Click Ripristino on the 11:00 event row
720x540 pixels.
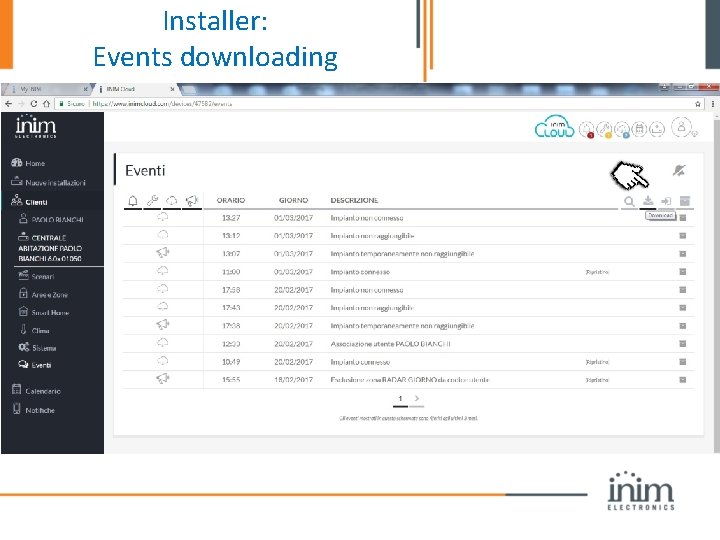click(597, 272)
